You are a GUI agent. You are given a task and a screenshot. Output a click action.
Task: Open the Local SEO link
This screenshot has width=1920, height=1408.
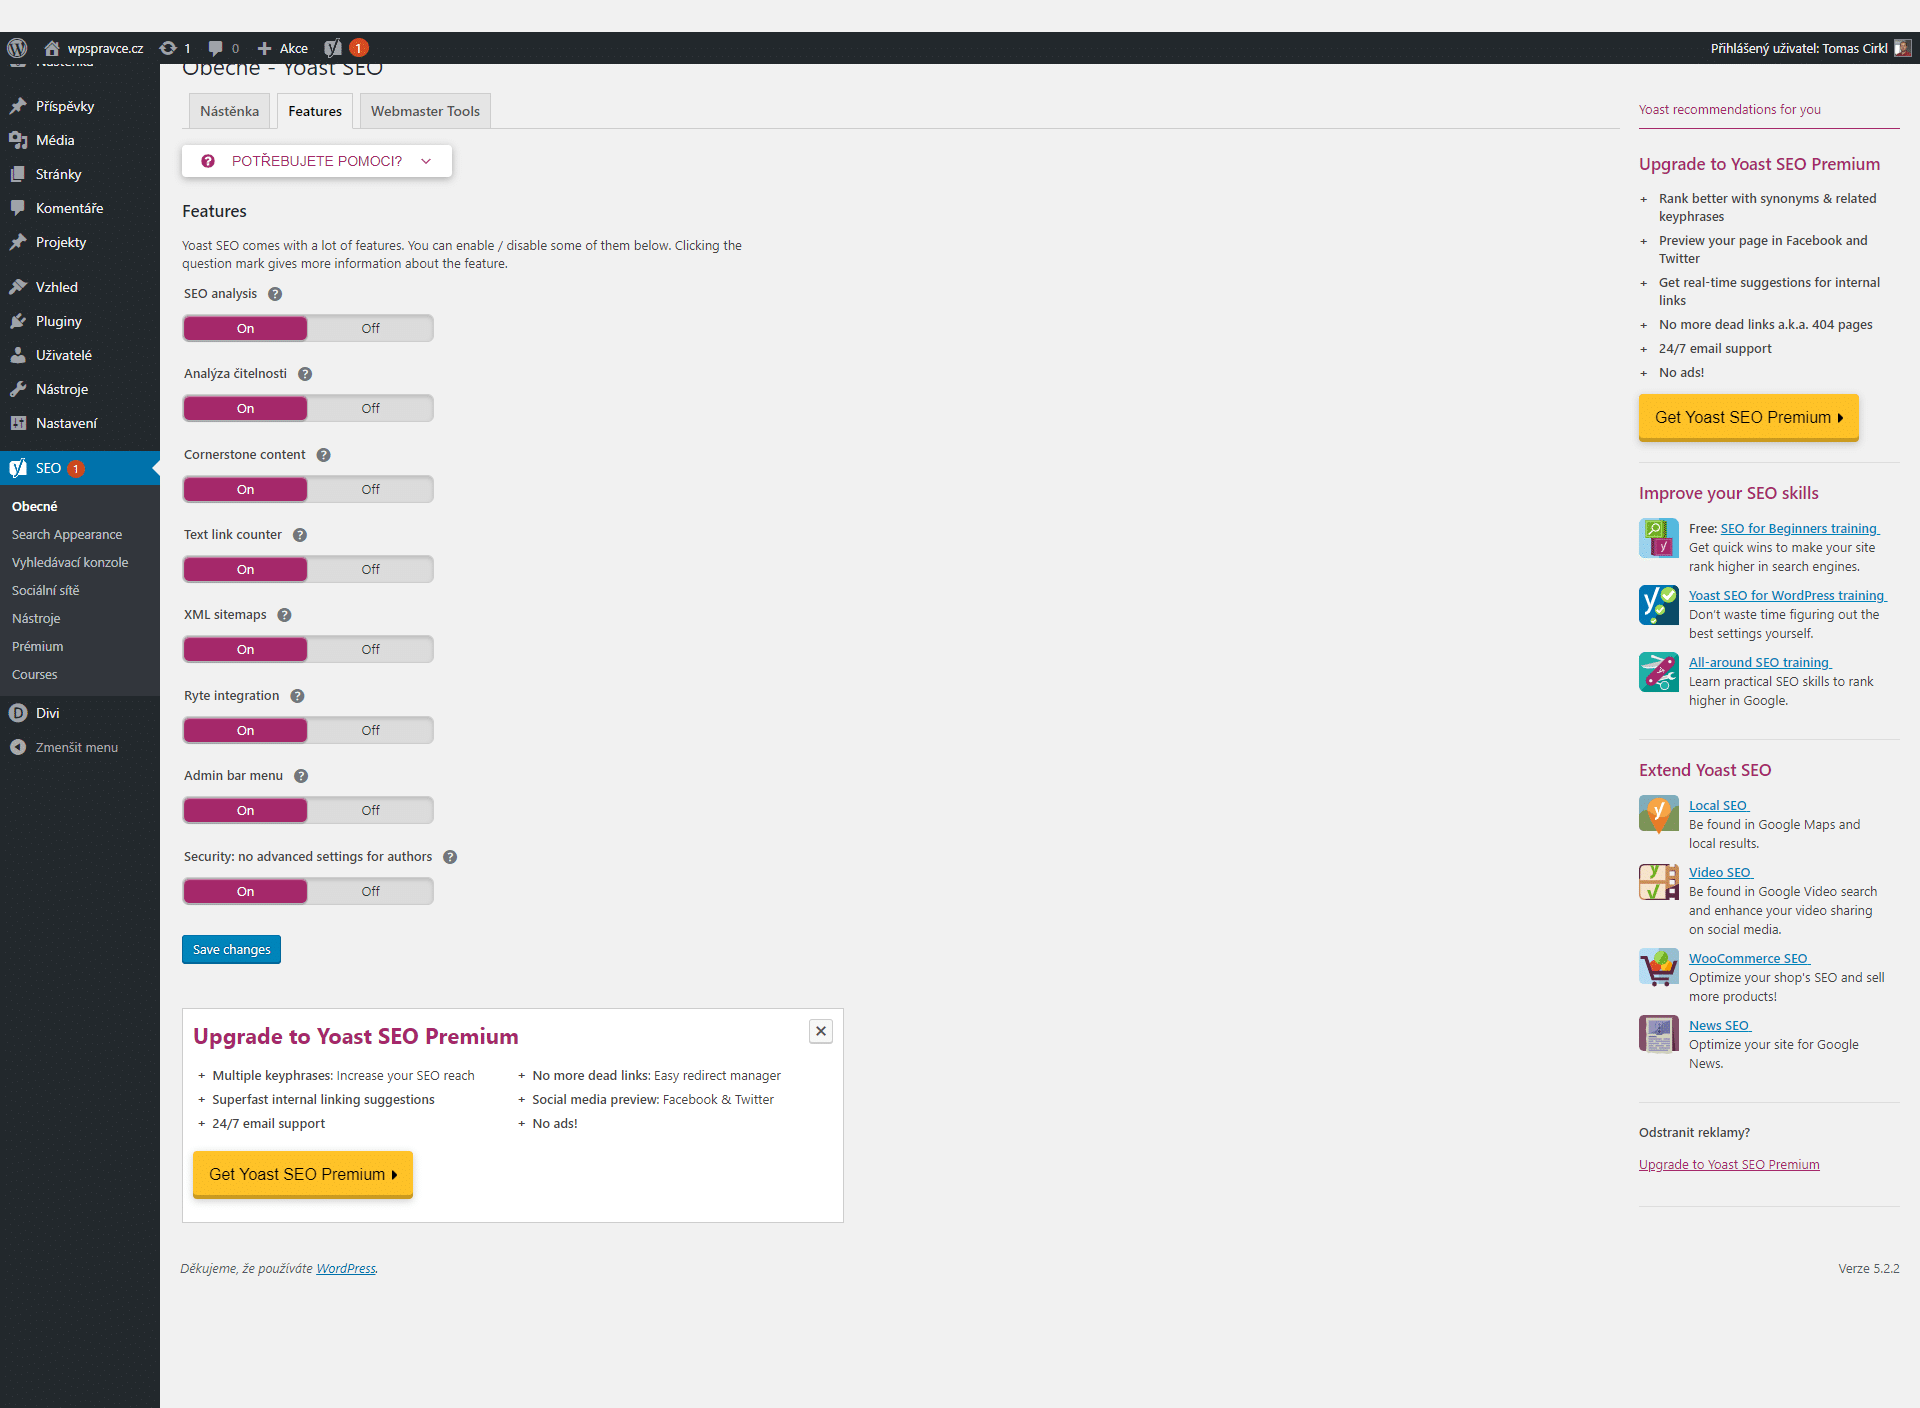tap(1719, 805)
